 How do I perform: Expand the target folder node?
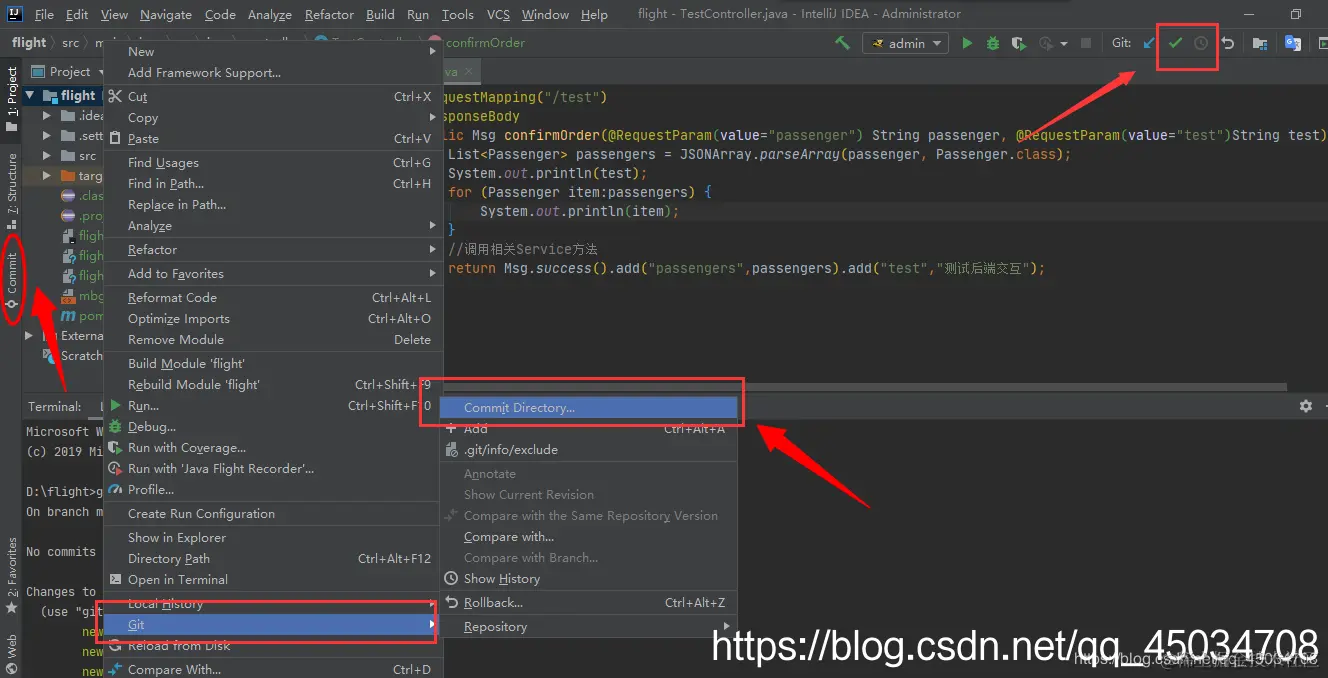click(47, 176)
